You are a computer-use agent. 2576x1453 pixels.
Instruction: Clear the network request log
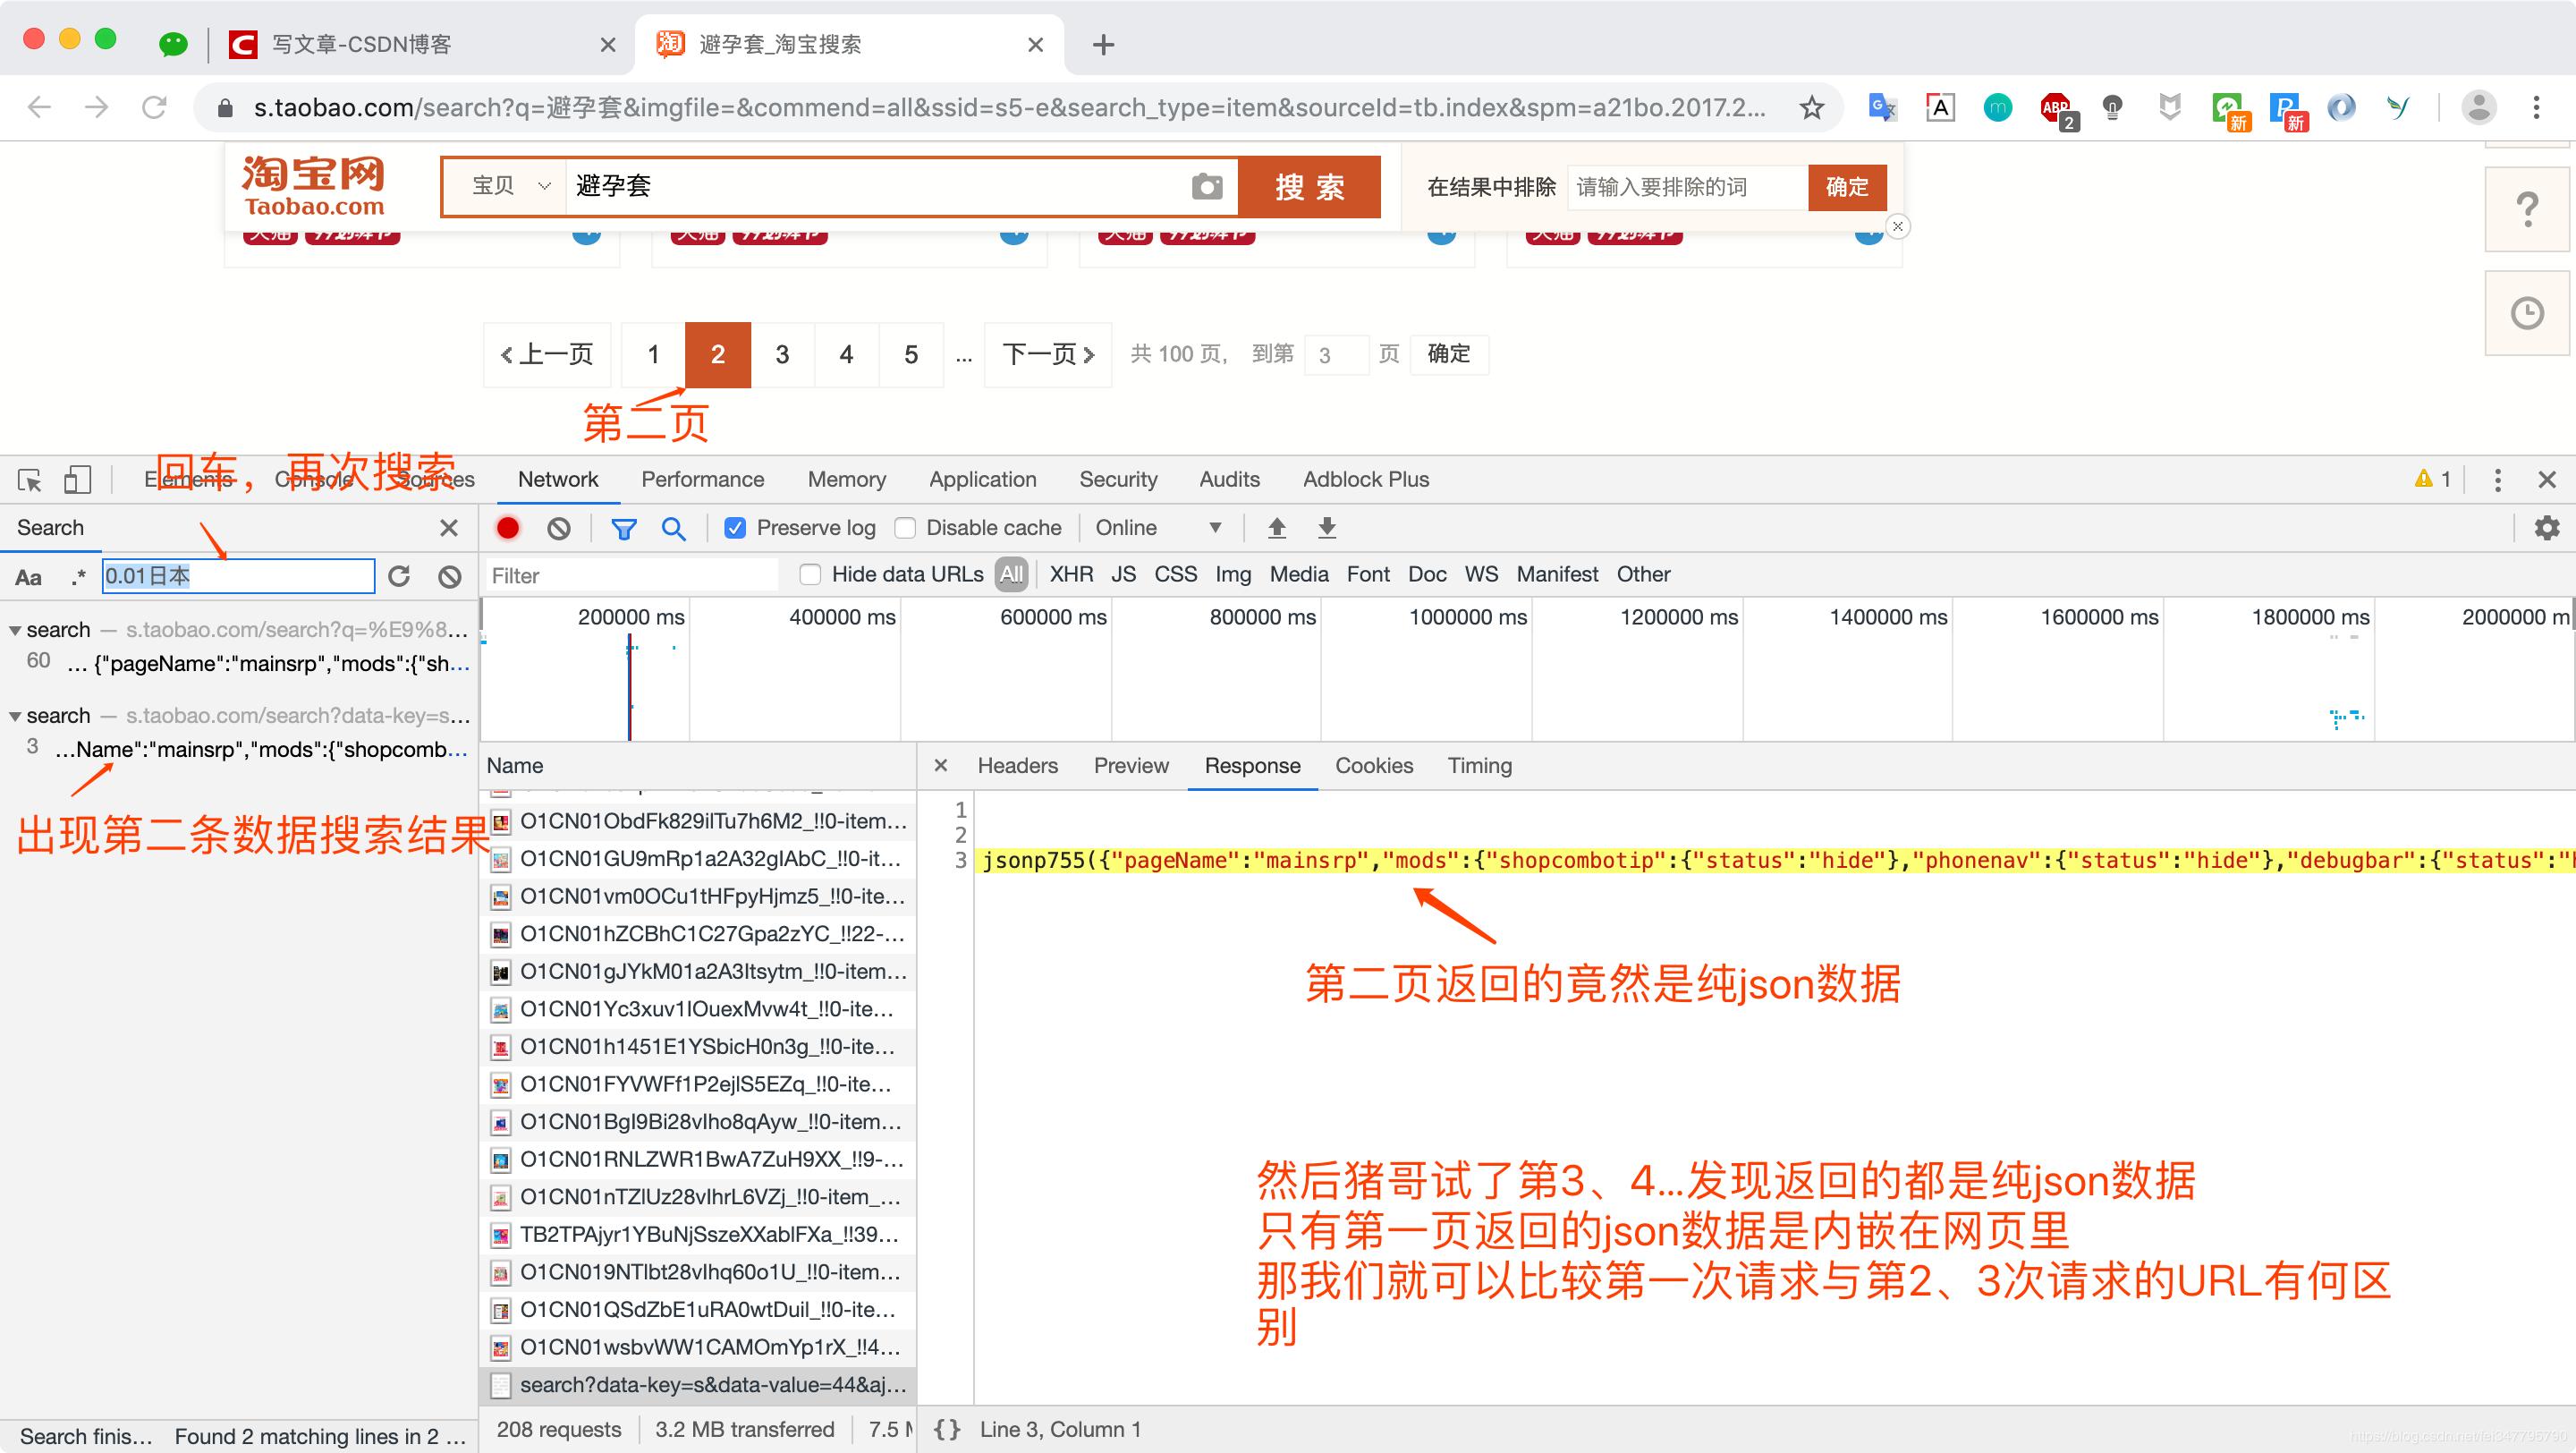click(557, 527)
